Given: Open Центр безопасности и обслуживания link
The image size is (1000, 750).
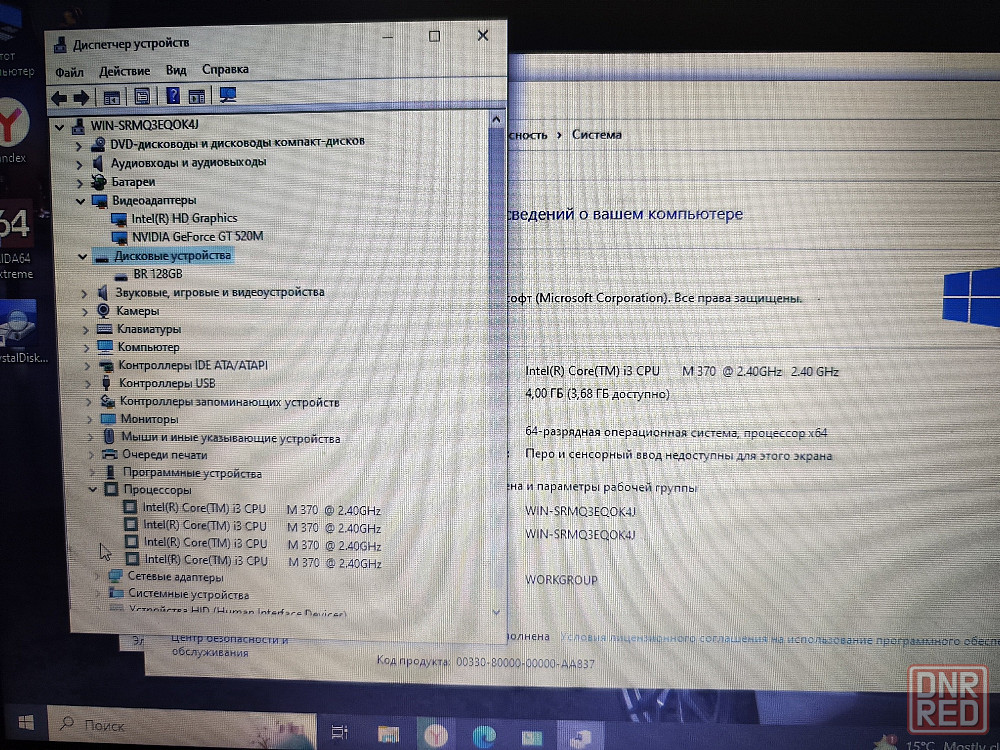Looking at the screenshot, I should 229,645.
